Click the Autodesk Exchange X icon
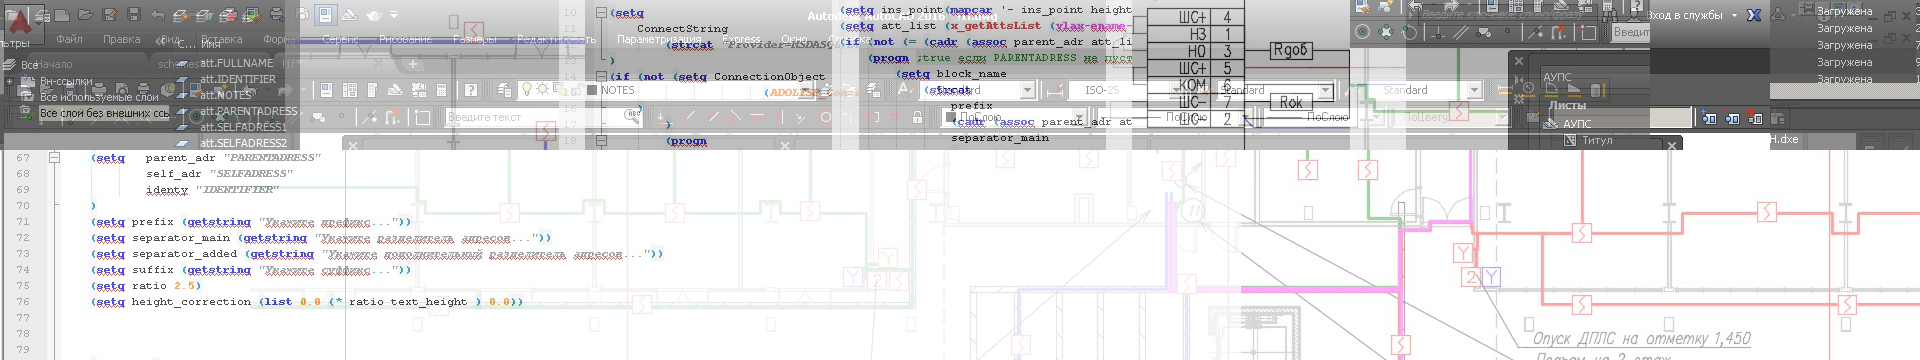 point(1754,15)
